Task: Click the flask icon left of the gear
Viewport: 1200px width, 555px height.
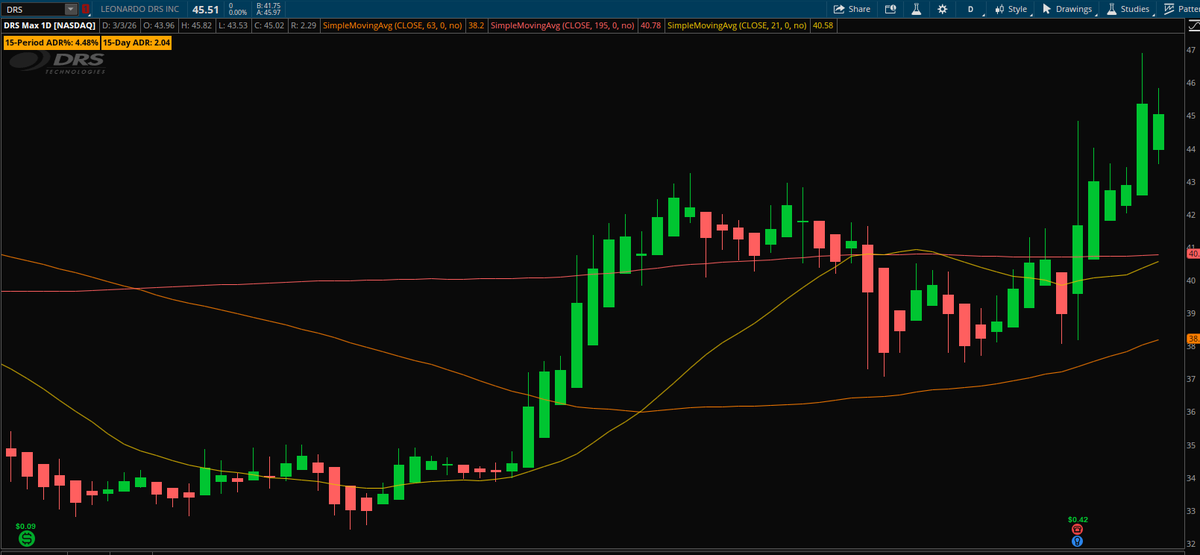Action: (x=914, y=9)
